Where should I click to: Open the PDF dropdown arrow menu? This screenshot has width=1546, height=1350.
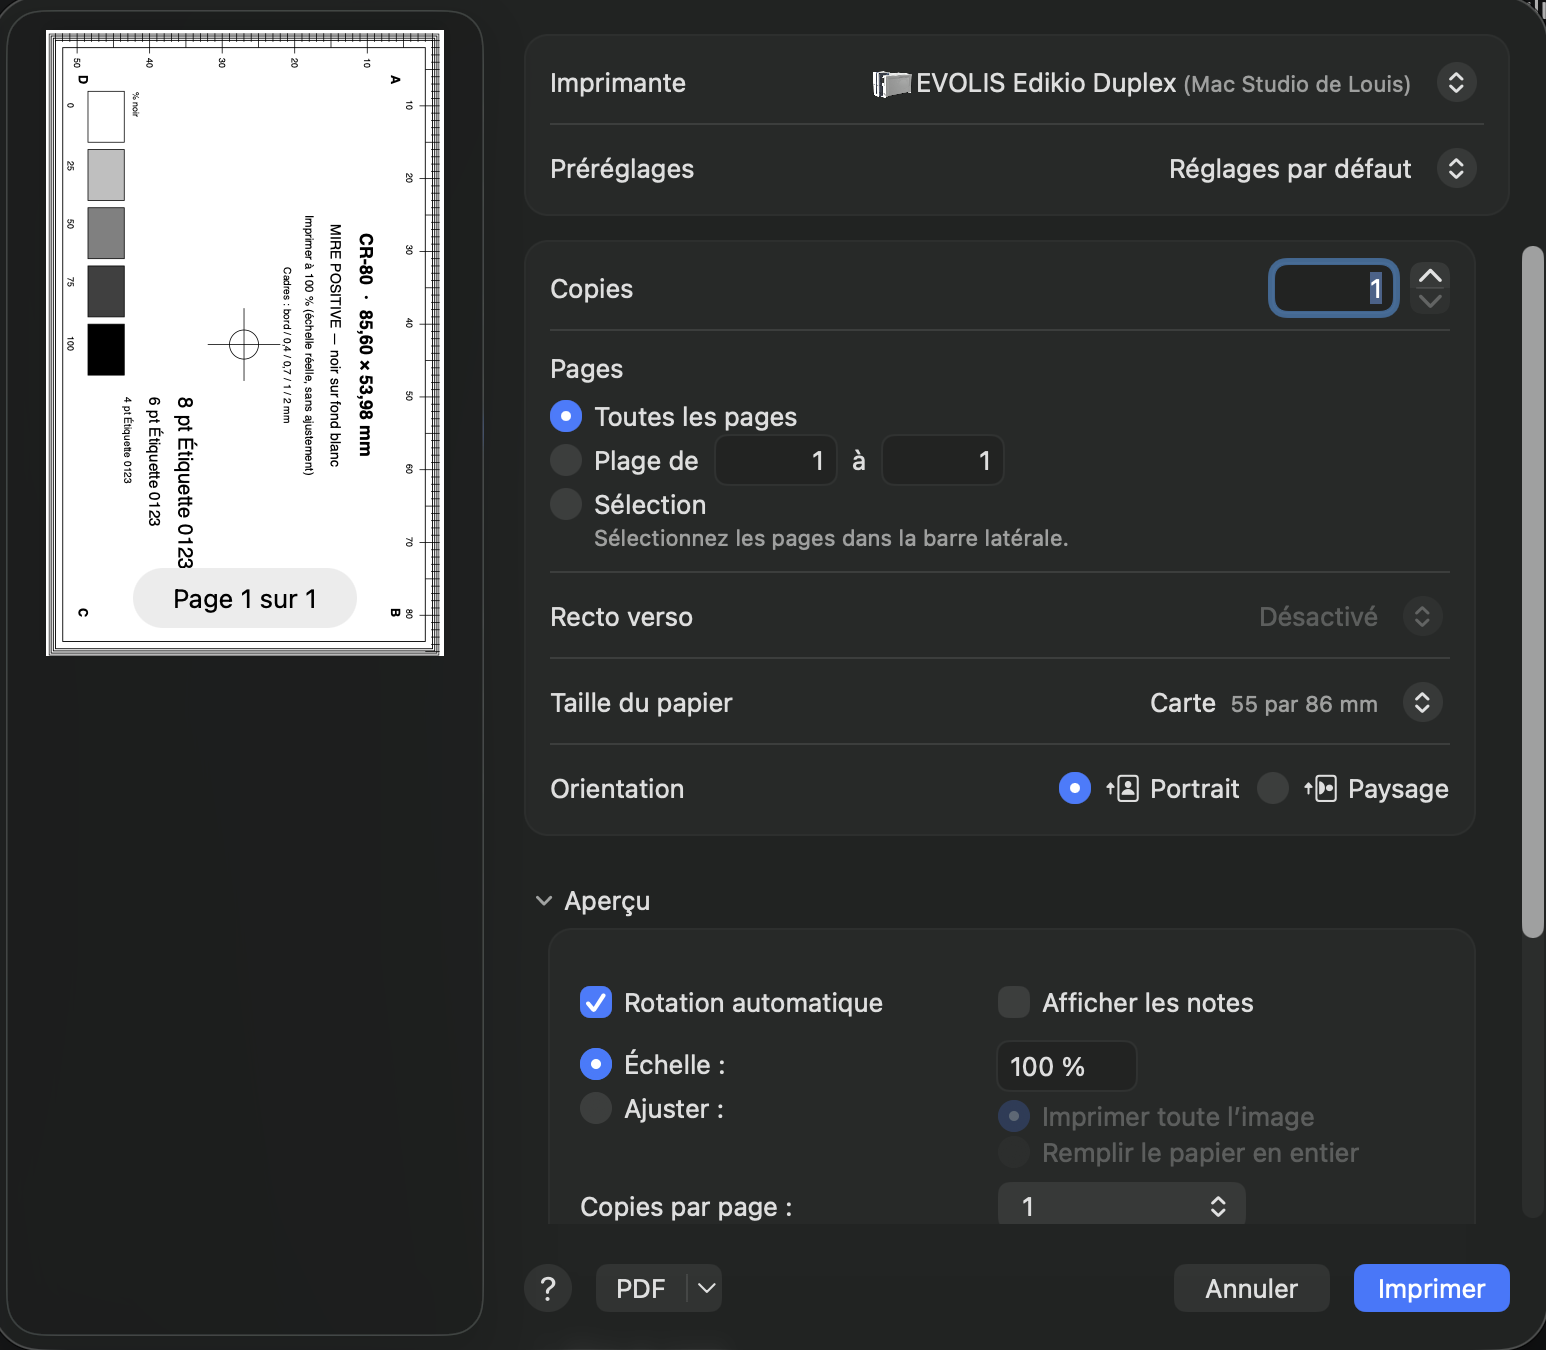click(706, 1288)
